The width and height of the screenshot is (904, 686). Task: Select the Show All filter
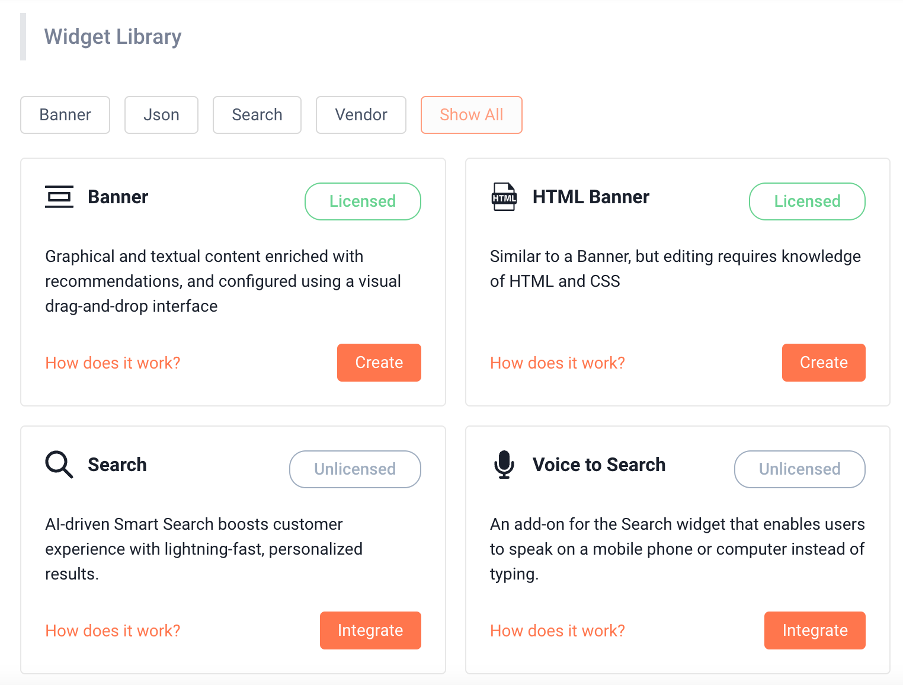(x=471, y=114)
